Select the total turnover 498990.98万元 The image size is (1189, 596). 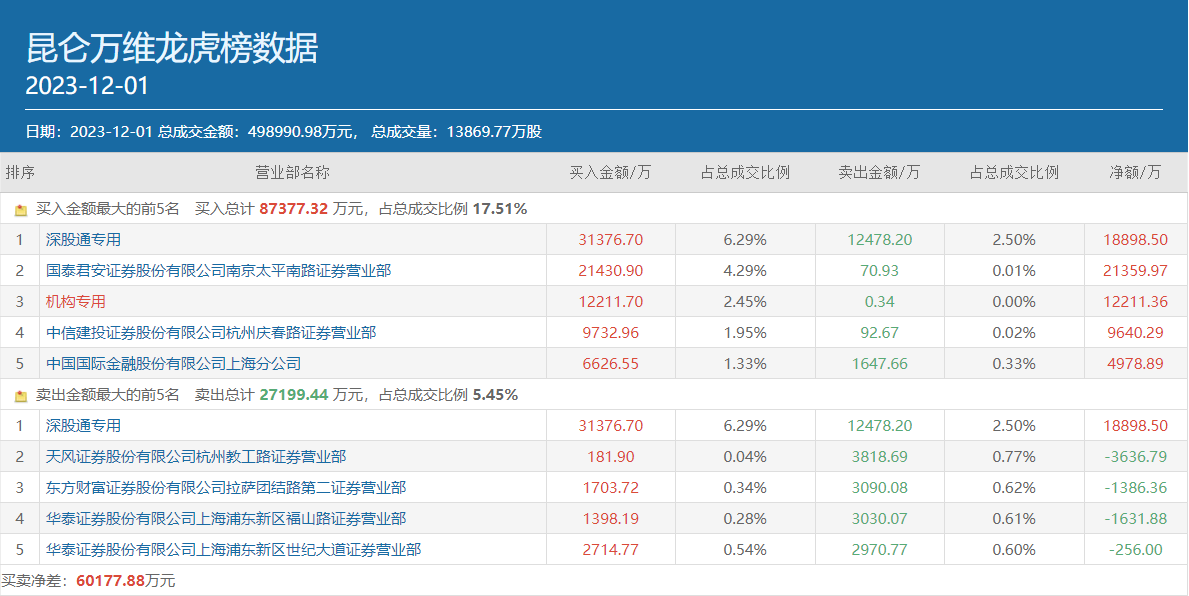pyautogui.click(x=301, y=132)
